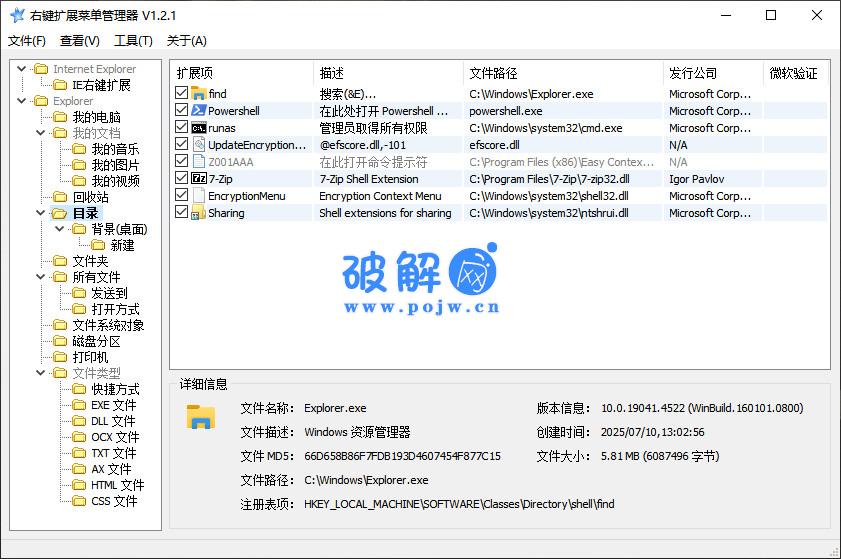Click the folder icon beside EXE 文件
This screenshot has height=559, width=841.
coord(79,405)
